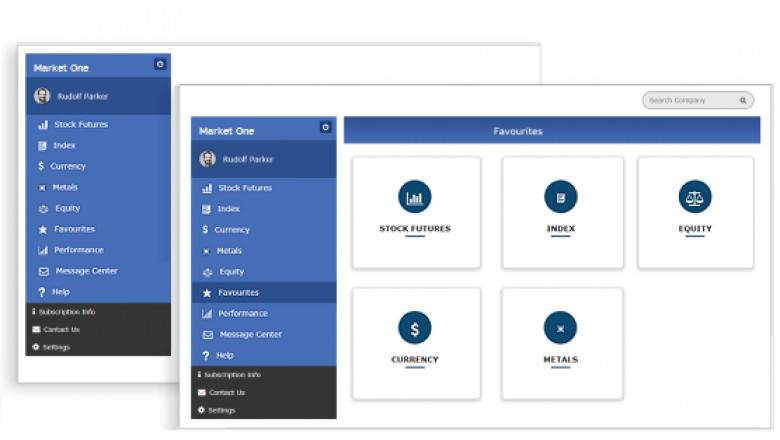Select Currency in the back window sidebar
Screen dimensions: 780x440
click(x=68, y=167)
